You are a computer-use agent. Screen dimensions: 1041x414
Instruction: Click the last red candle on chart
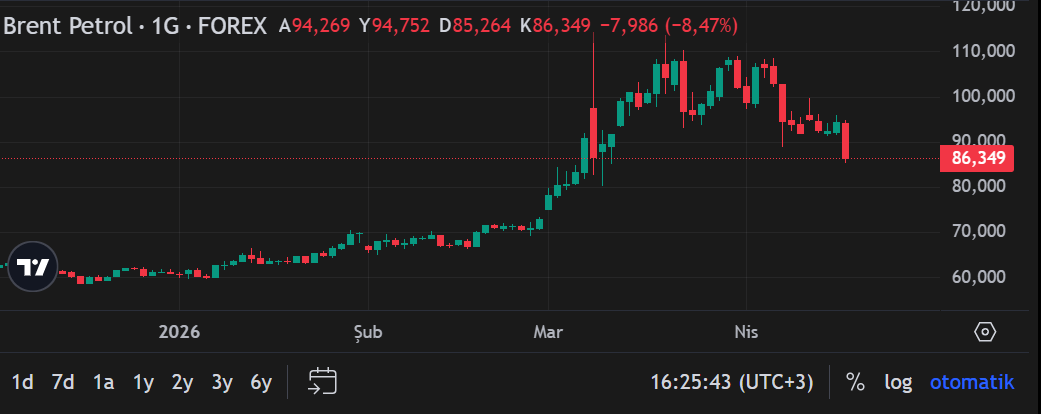[x=846, y=140]
